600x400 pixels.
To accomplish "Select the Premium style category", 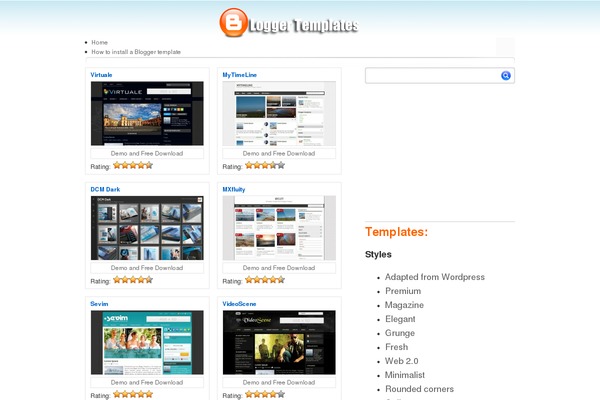I will click(x=403, y=291).
